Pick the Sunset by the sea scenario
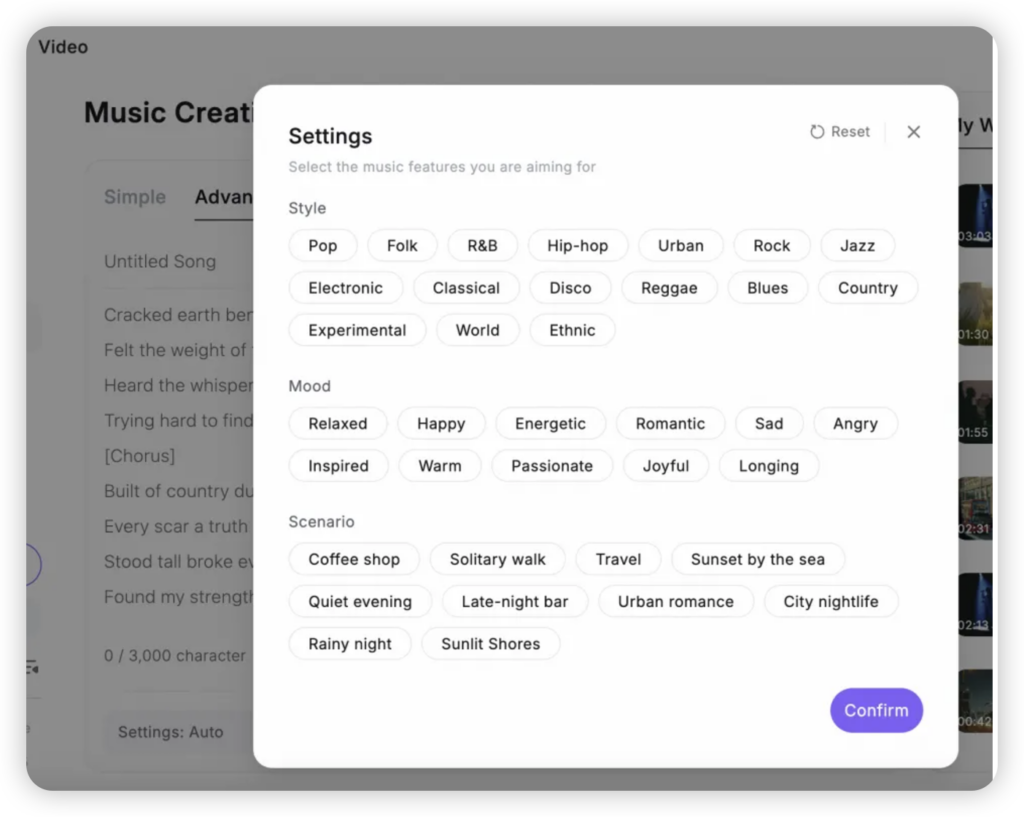 click(x=758, y=560)
